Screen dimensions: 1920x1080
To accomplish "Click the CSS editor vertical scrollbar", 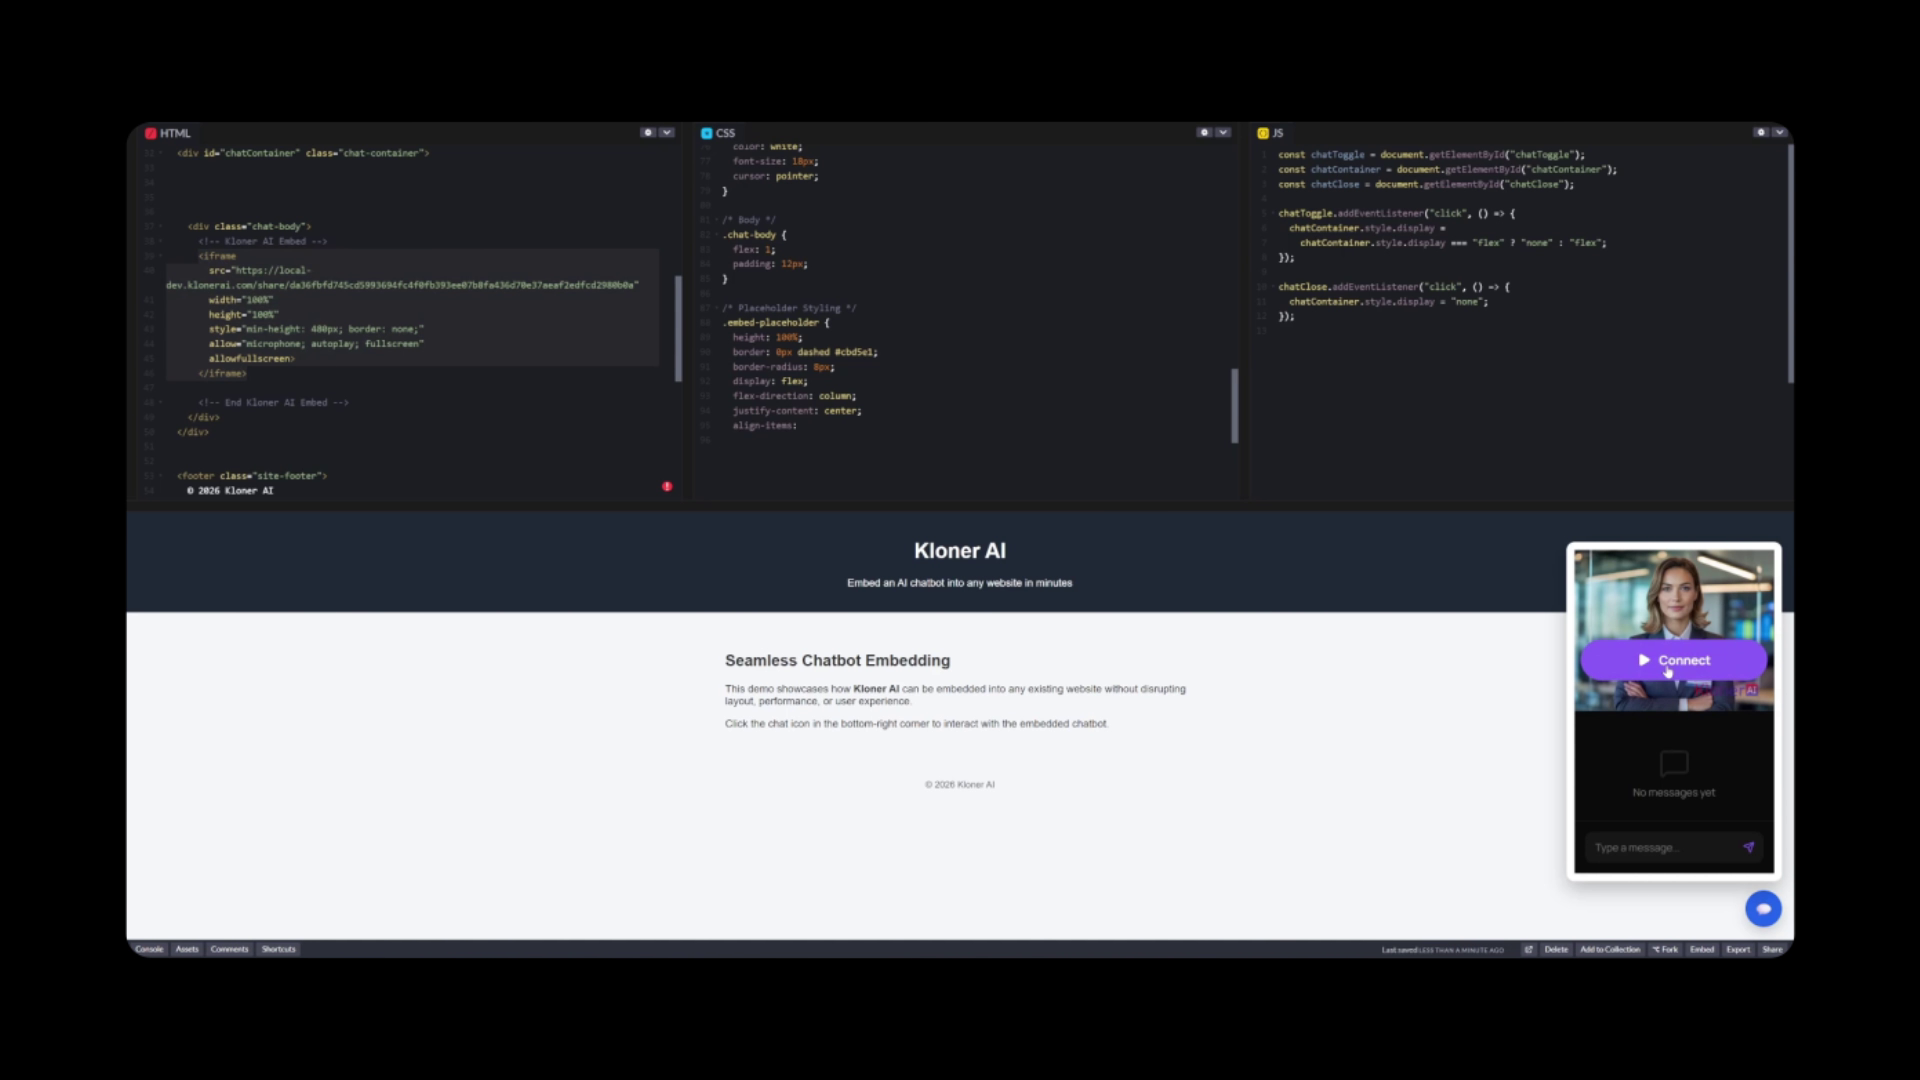I will pyautogui.click(x=1234, y=405).
